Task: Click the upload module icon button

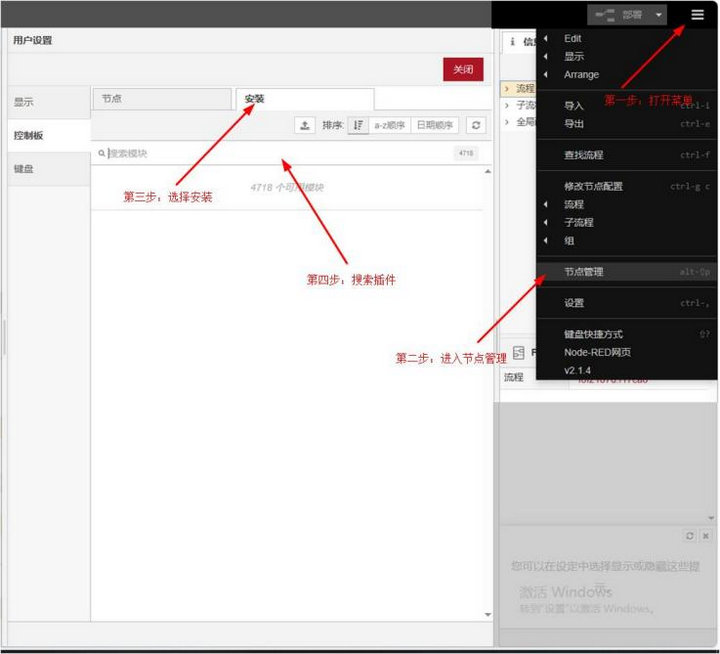Action: click(x=305, y=125)
